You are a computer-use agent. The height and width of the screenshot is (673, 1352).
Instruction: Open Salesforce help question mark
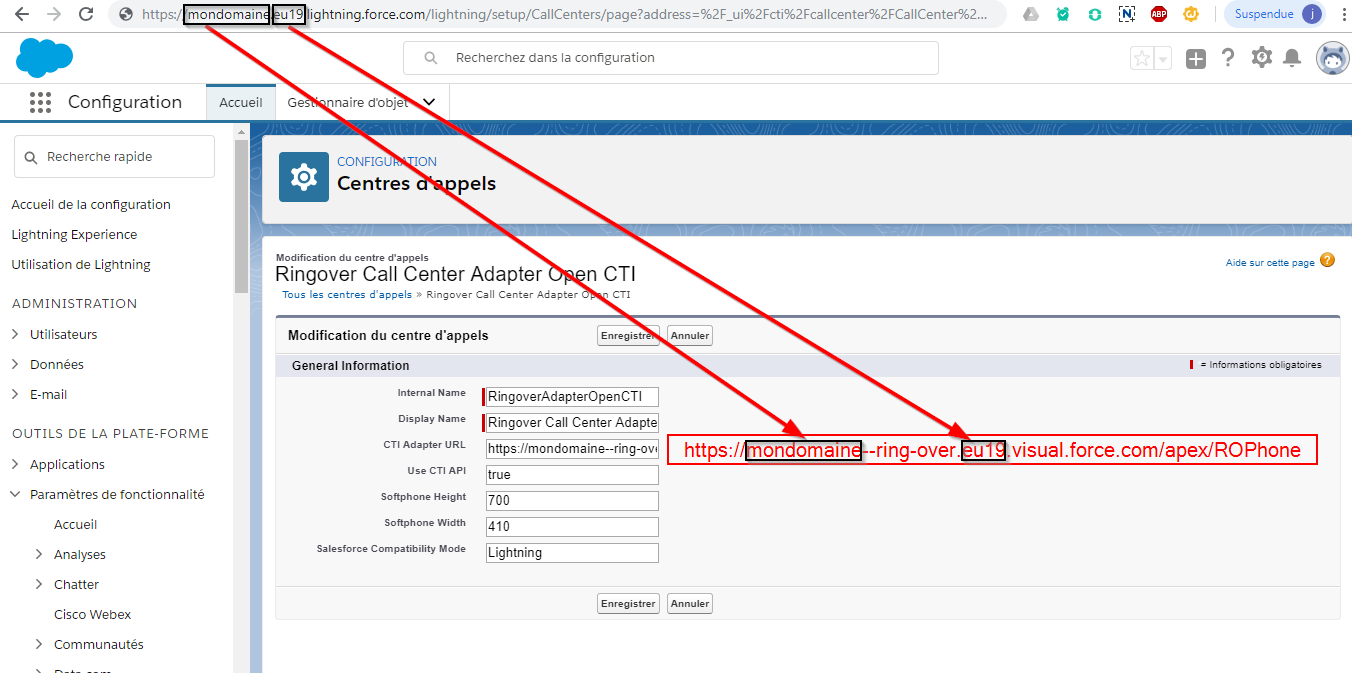pos(1228,58)
